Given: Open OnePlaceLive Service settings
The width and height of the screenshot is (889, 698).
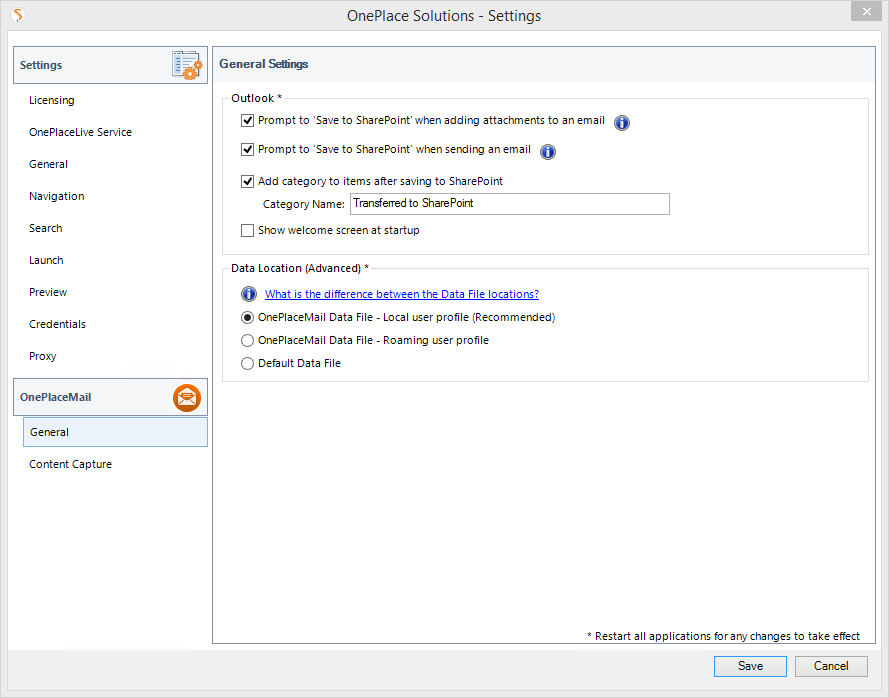Looking at the screenshot, I should pyautogui.click(x=81, y=132).
